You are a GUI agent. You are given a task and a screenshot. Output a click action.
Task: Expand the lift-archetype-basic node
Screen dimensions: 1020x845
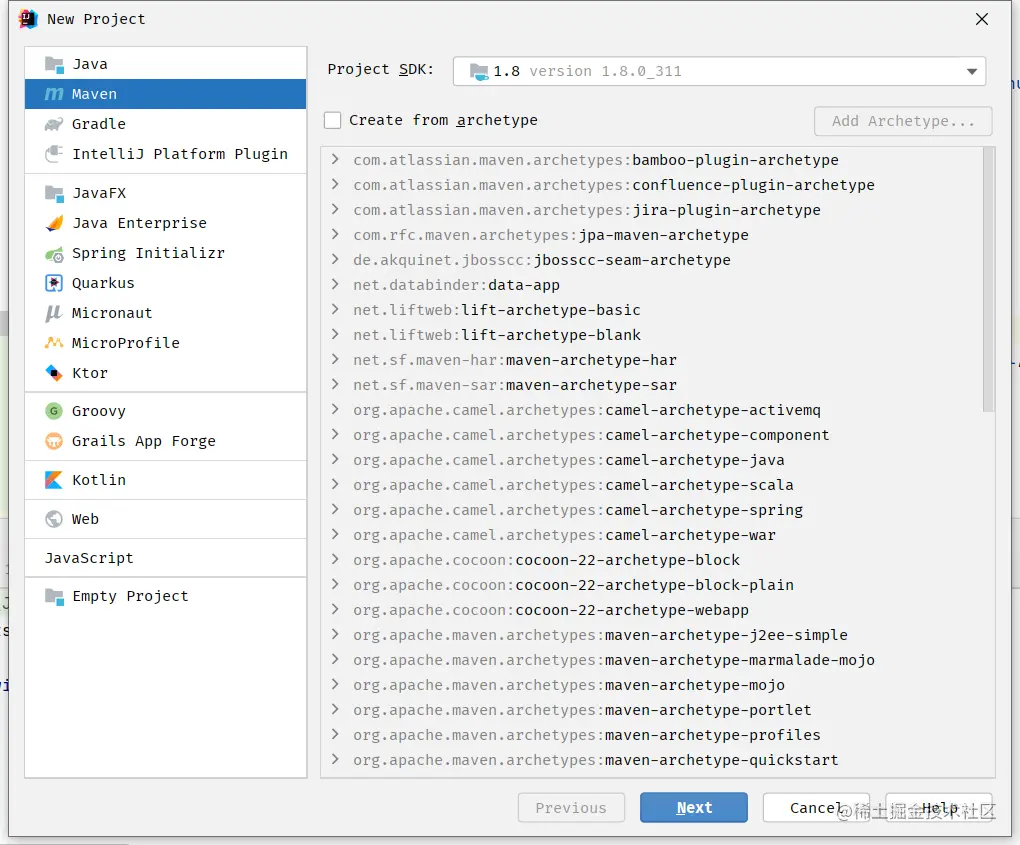point(335,310)
